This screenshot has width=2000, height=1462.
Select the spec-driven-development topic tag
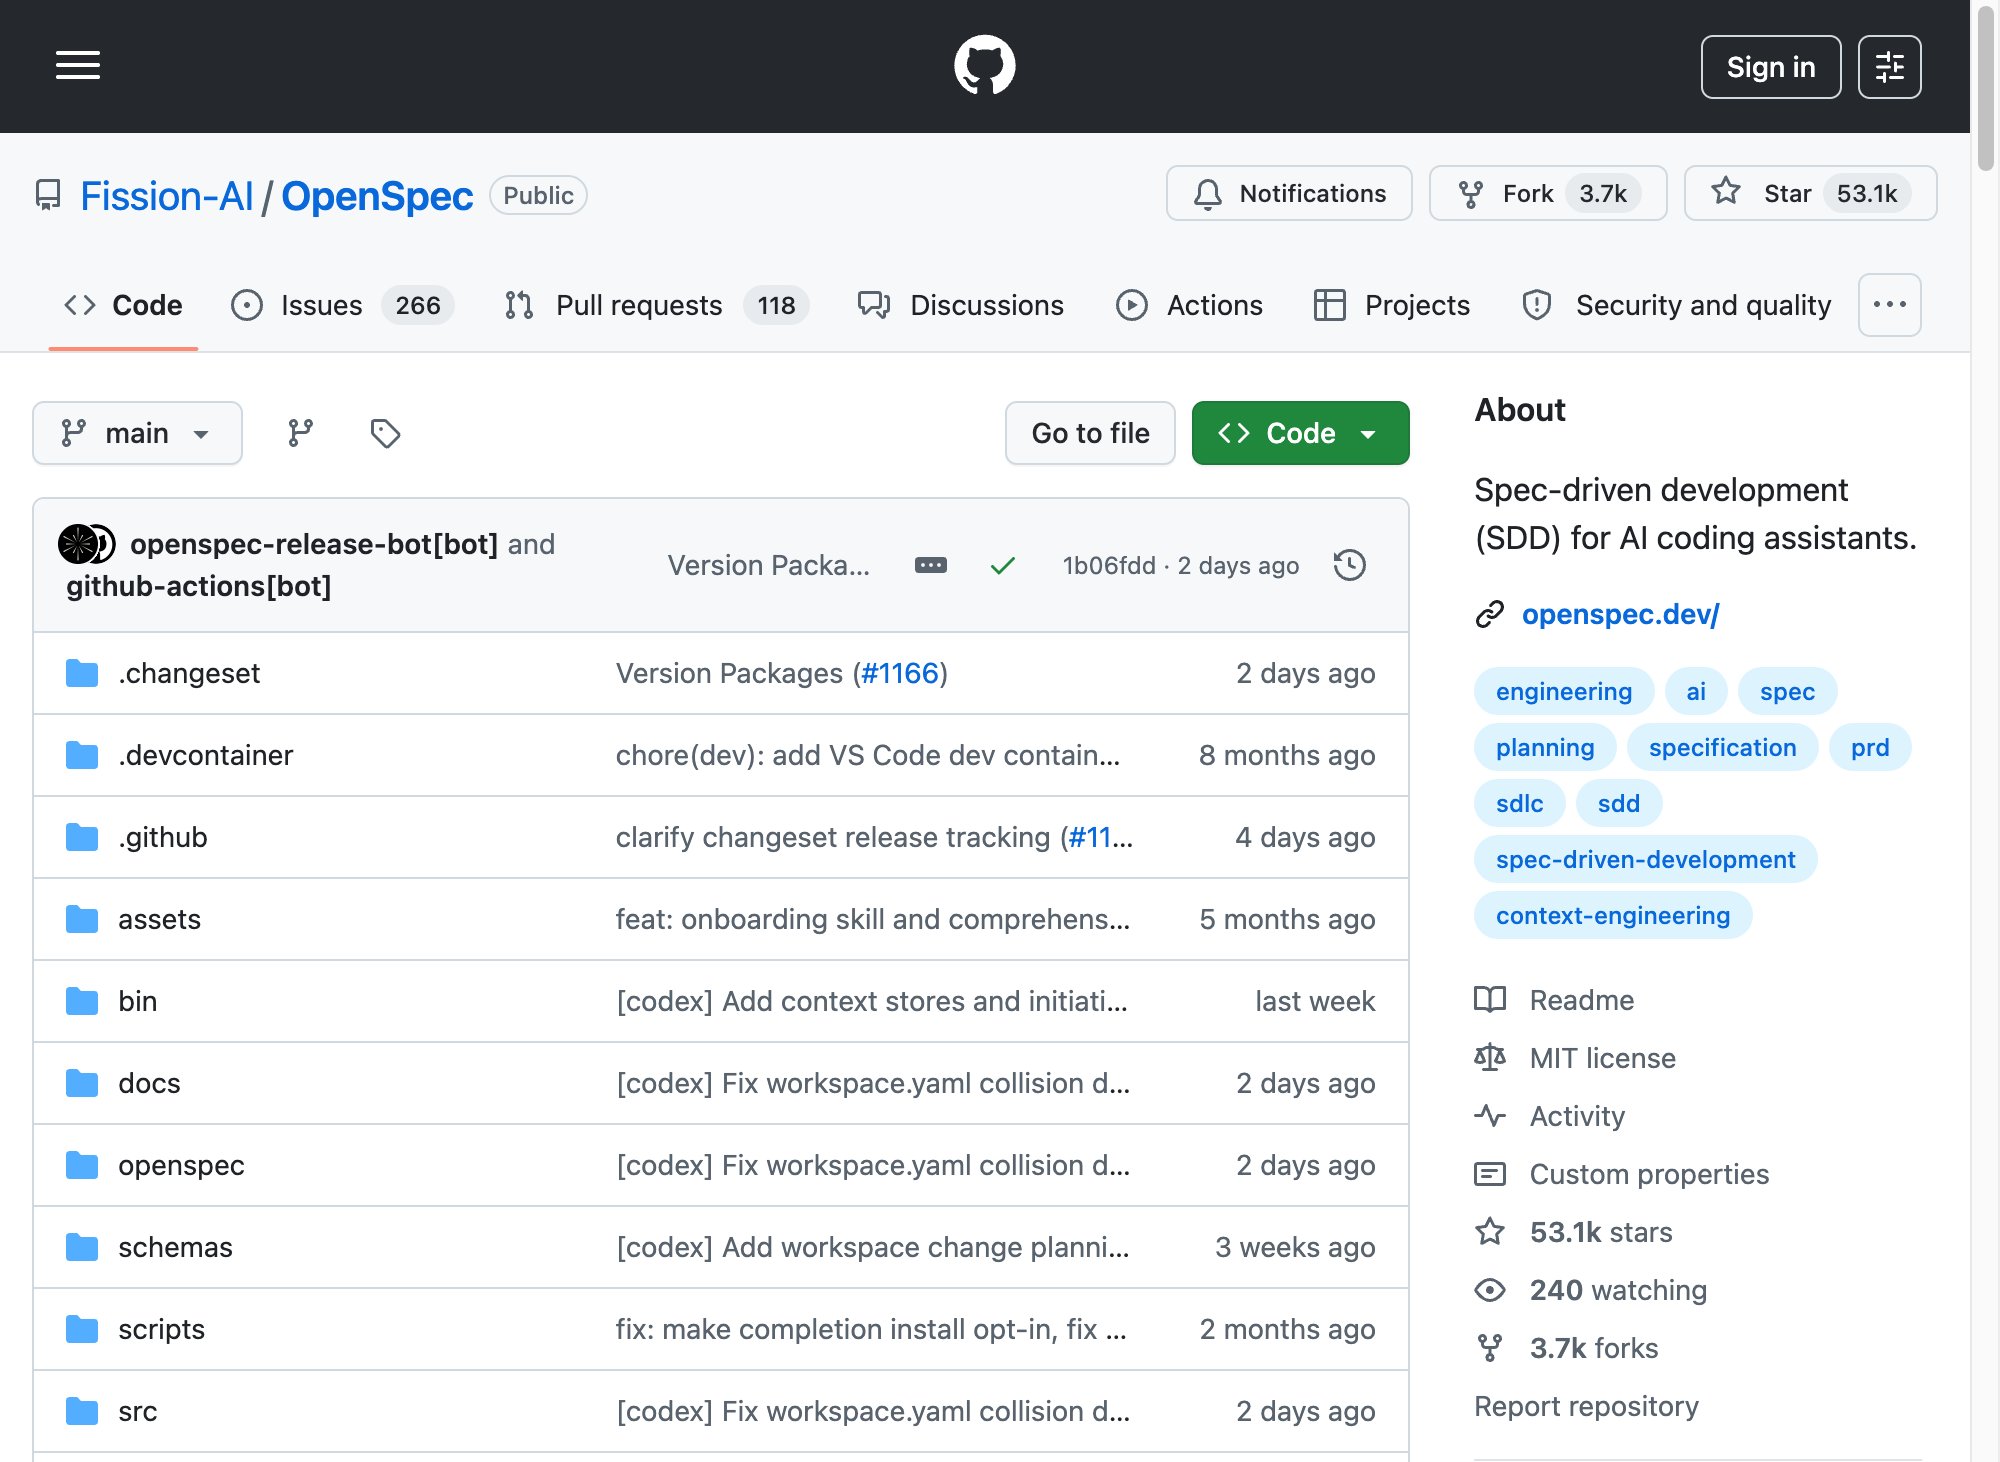coord(1645,859)
